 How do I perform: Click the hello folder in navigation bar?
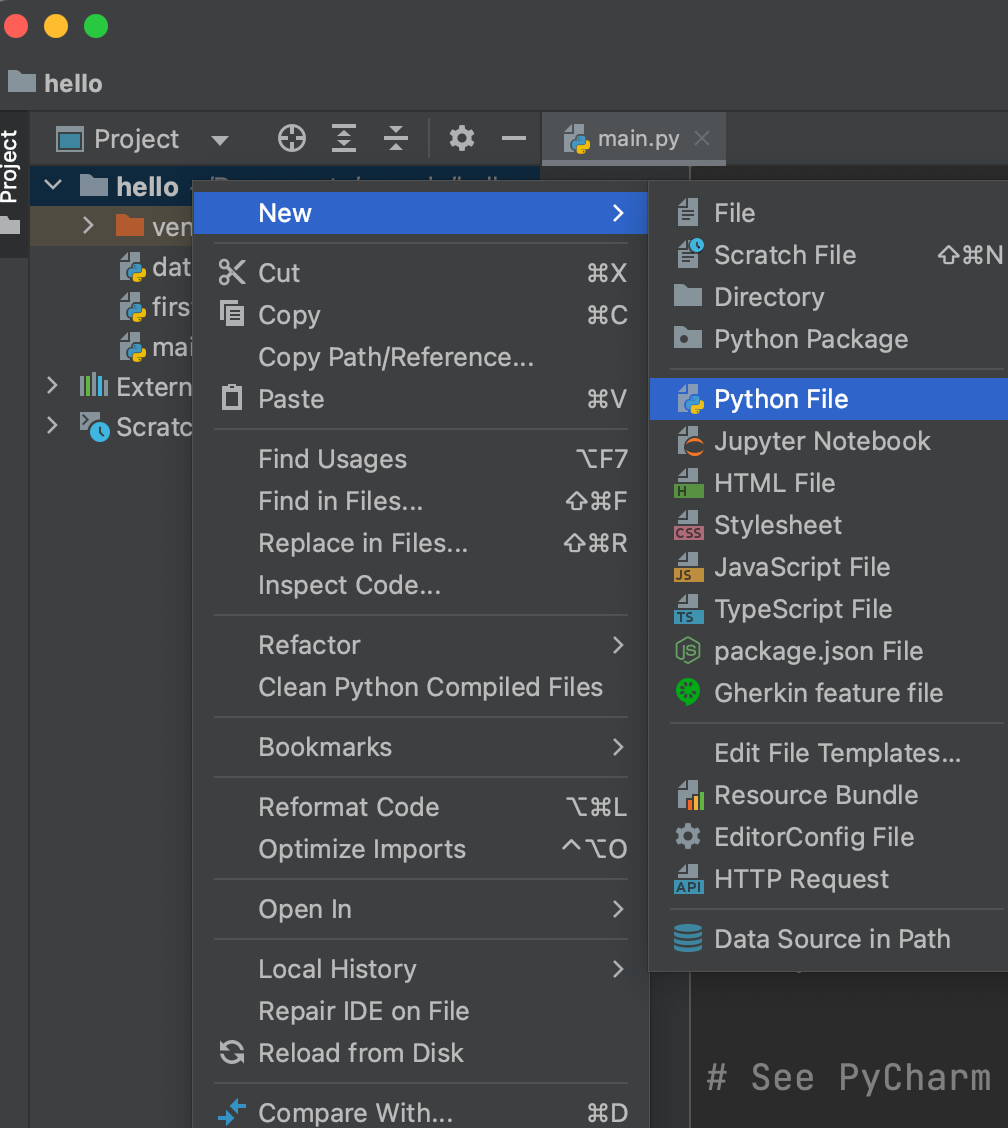[x=55, y=83]
